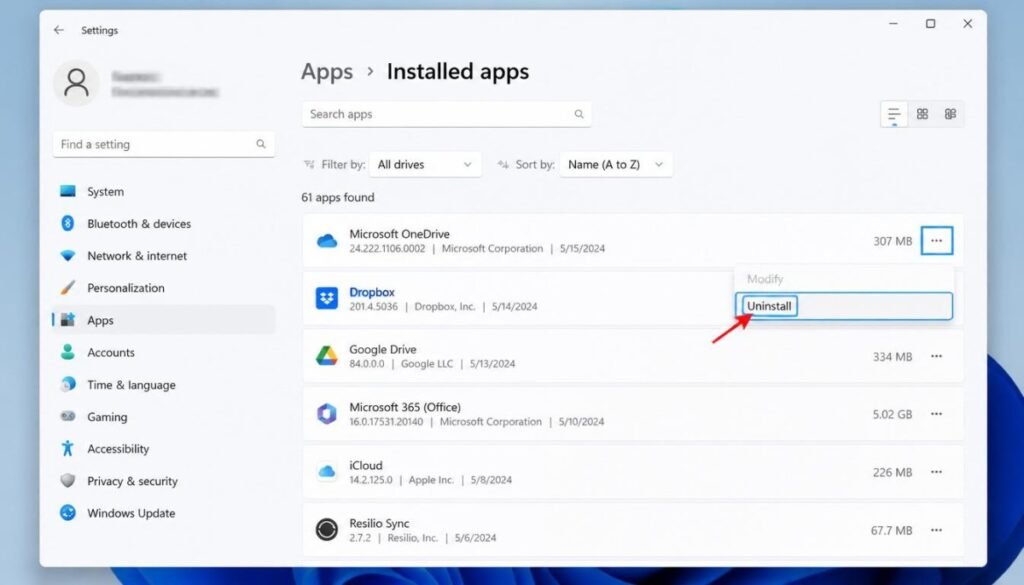1024x585 pixels.
Task: Select the iCloud app name
Action: 366,466
